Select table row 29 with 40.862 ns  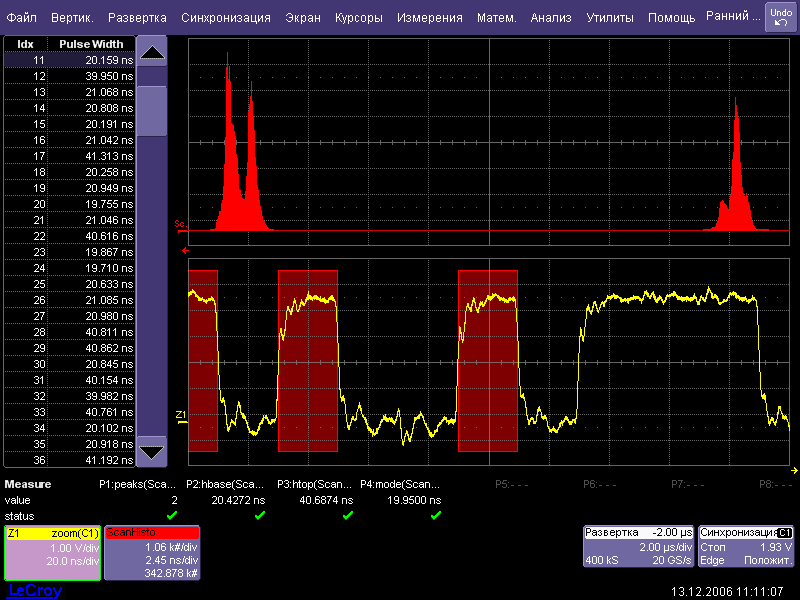(x=70, y=348)
